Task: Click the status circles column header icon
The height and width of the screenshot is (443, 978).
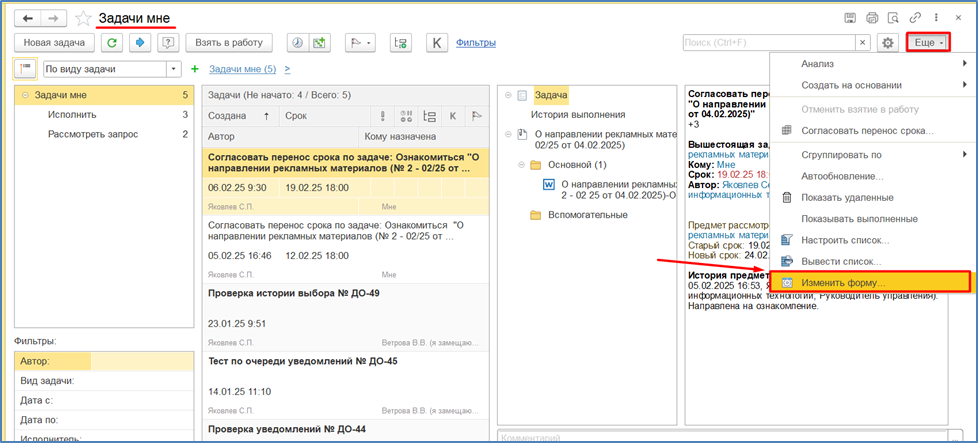Action: pyautogui.click(x=406, y=115)
